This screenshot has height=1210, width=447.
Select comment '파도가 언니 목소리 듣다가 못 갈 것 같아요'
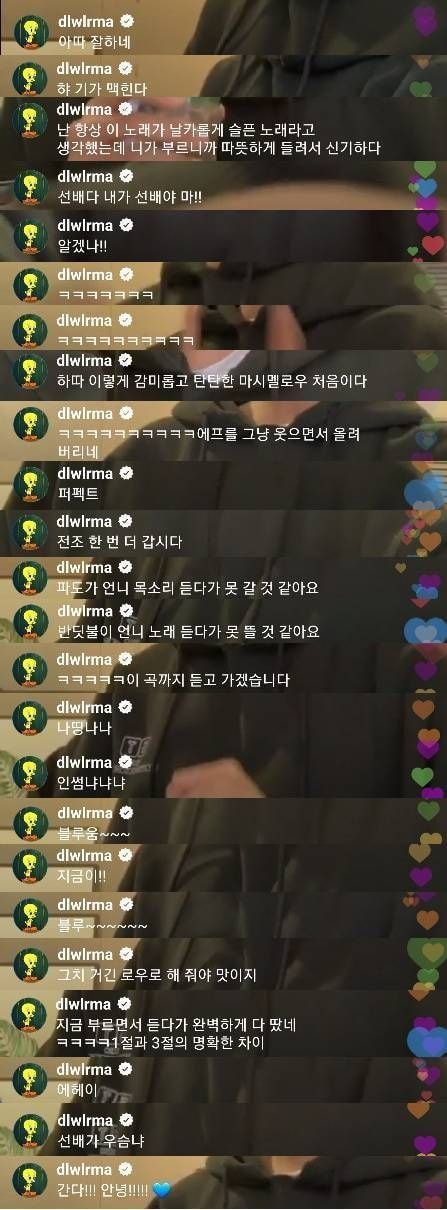coord(188,588)
